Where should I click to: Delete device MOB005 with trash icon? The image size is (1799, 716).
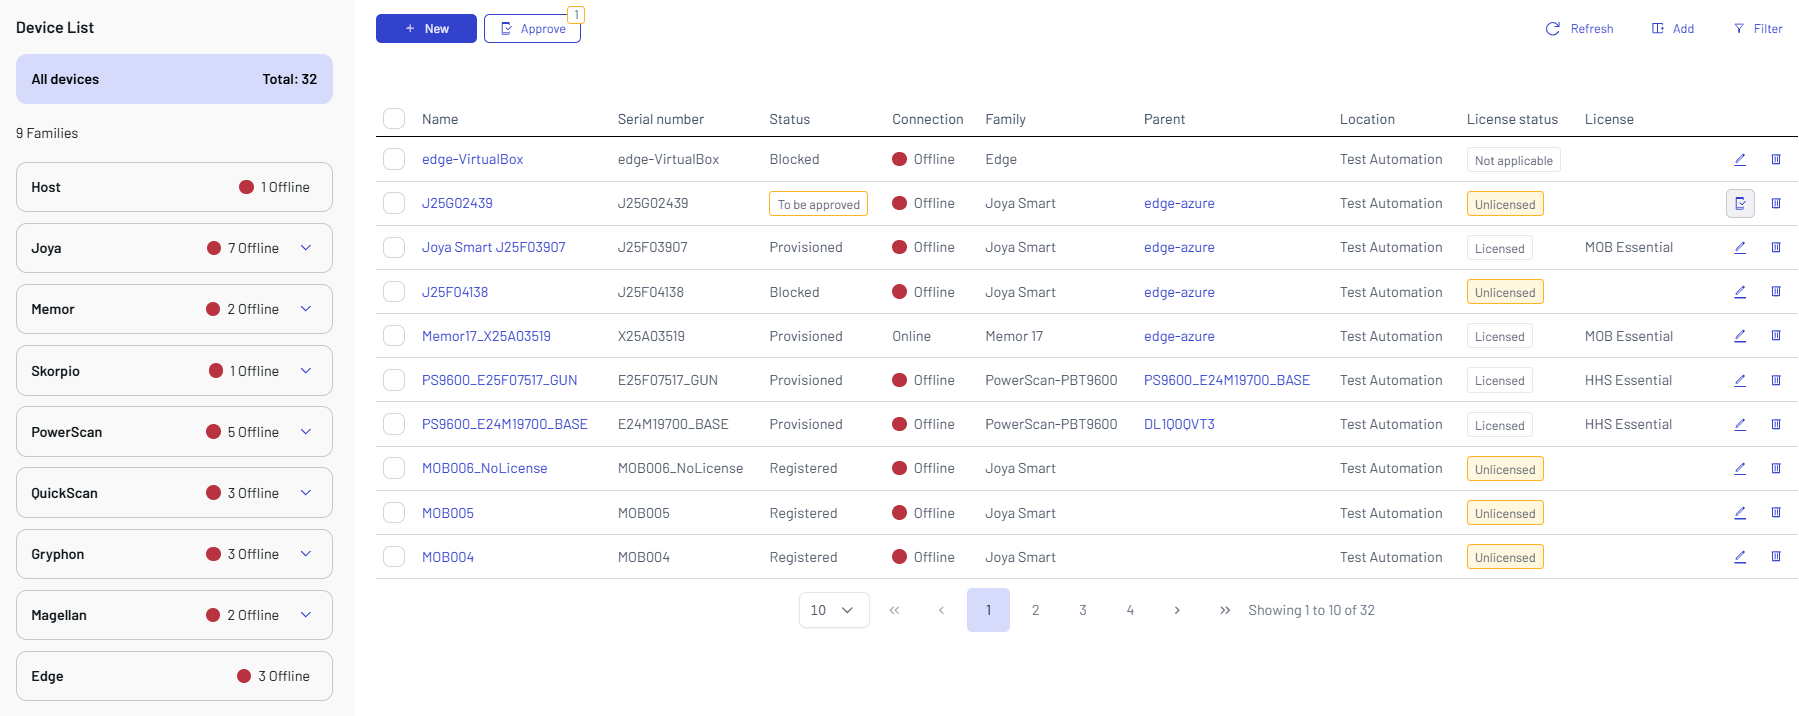coord(1776,513)
